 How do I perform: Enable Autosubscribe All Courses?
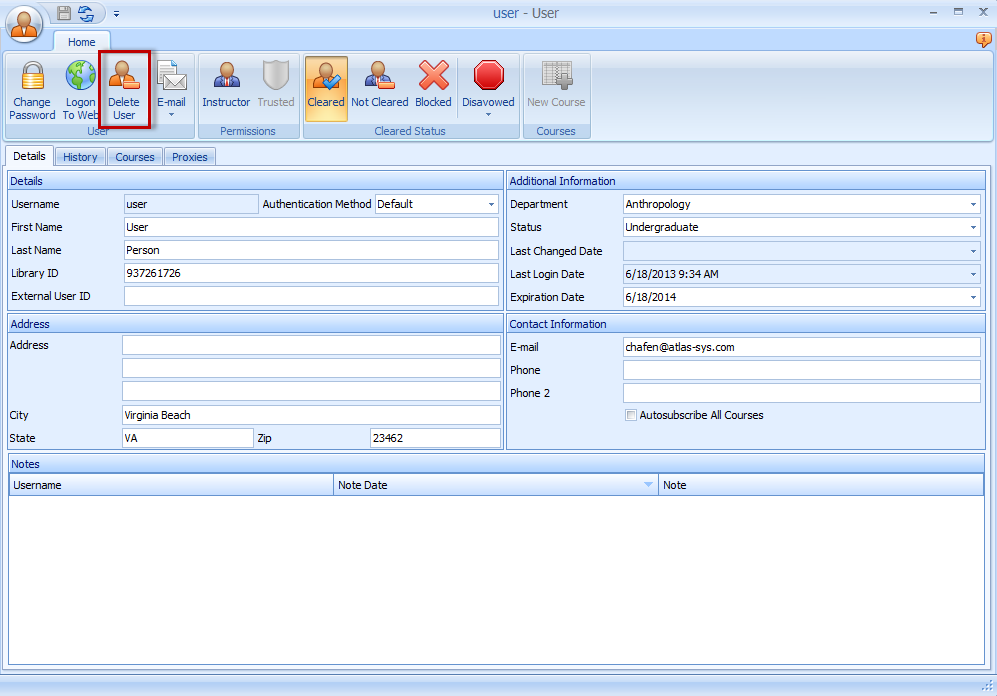tap(630, 416)
